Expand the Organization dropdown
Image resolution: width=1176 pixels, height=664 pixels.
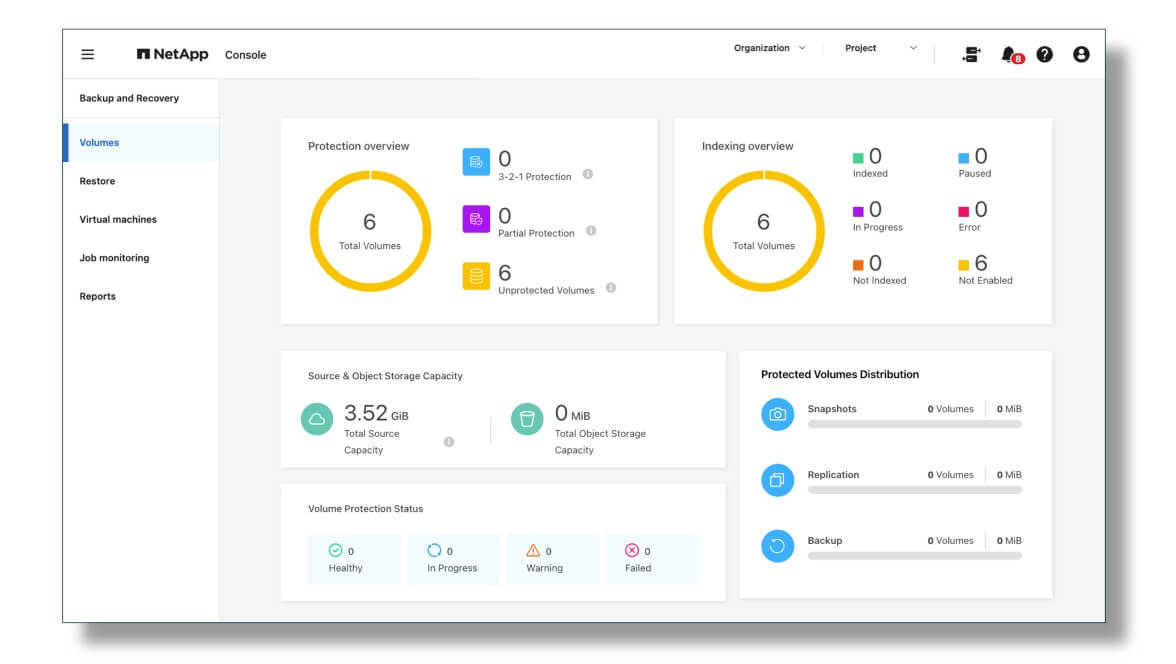point(769,48)
